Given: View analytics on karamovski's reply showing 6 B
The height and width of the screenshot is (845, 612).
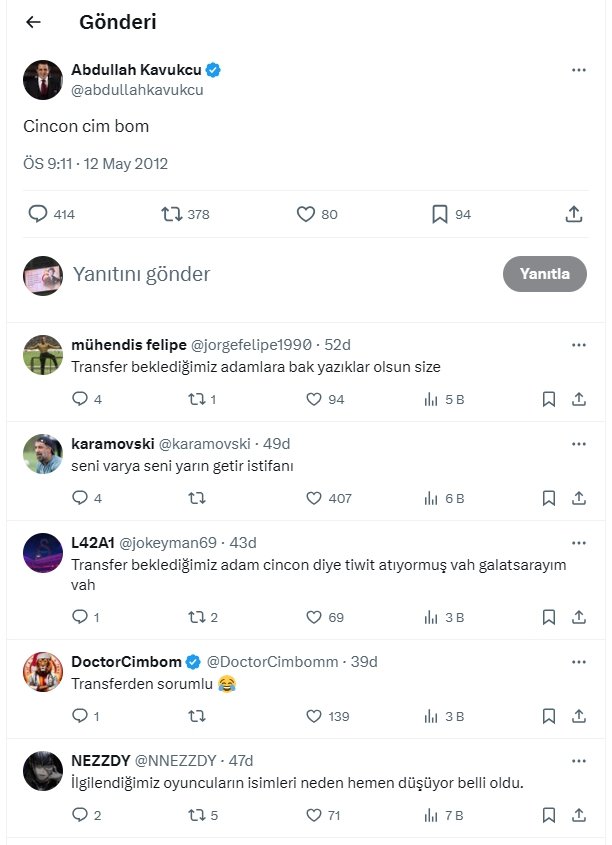Looking at the screenshot, I should (x=430, y=498).
